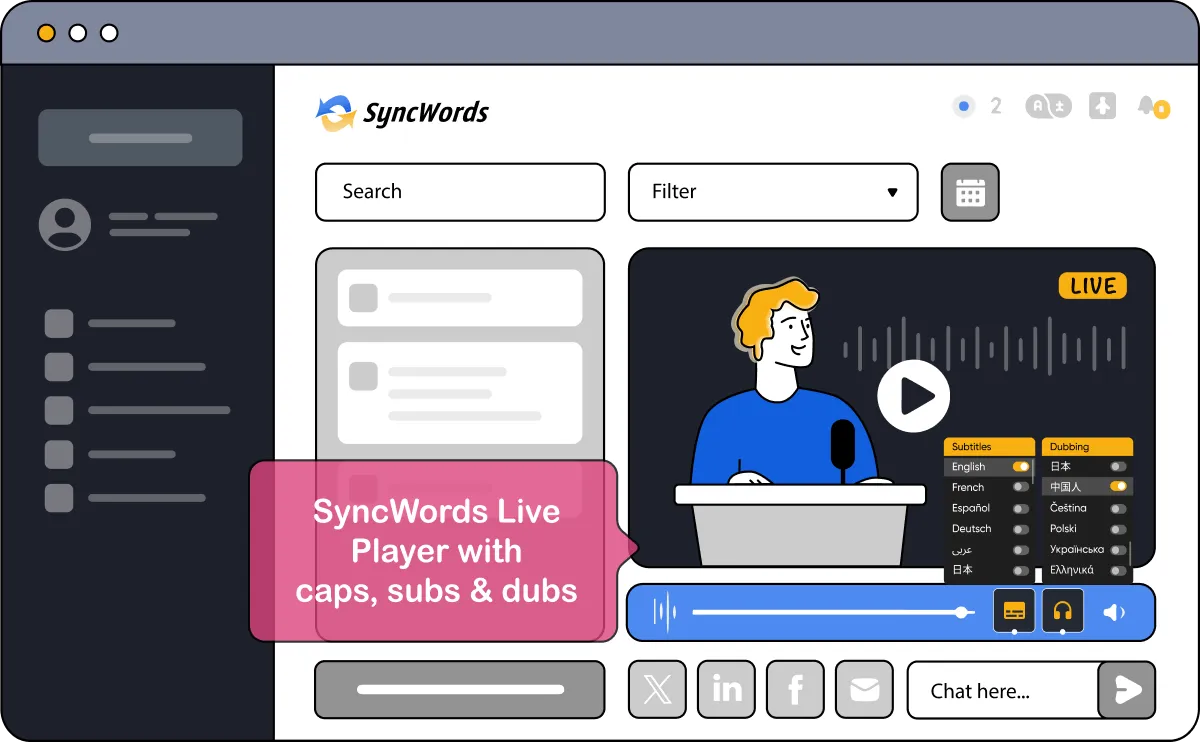Open the calendar icon beside Filter
The image size is (1200, 742).
969,192
